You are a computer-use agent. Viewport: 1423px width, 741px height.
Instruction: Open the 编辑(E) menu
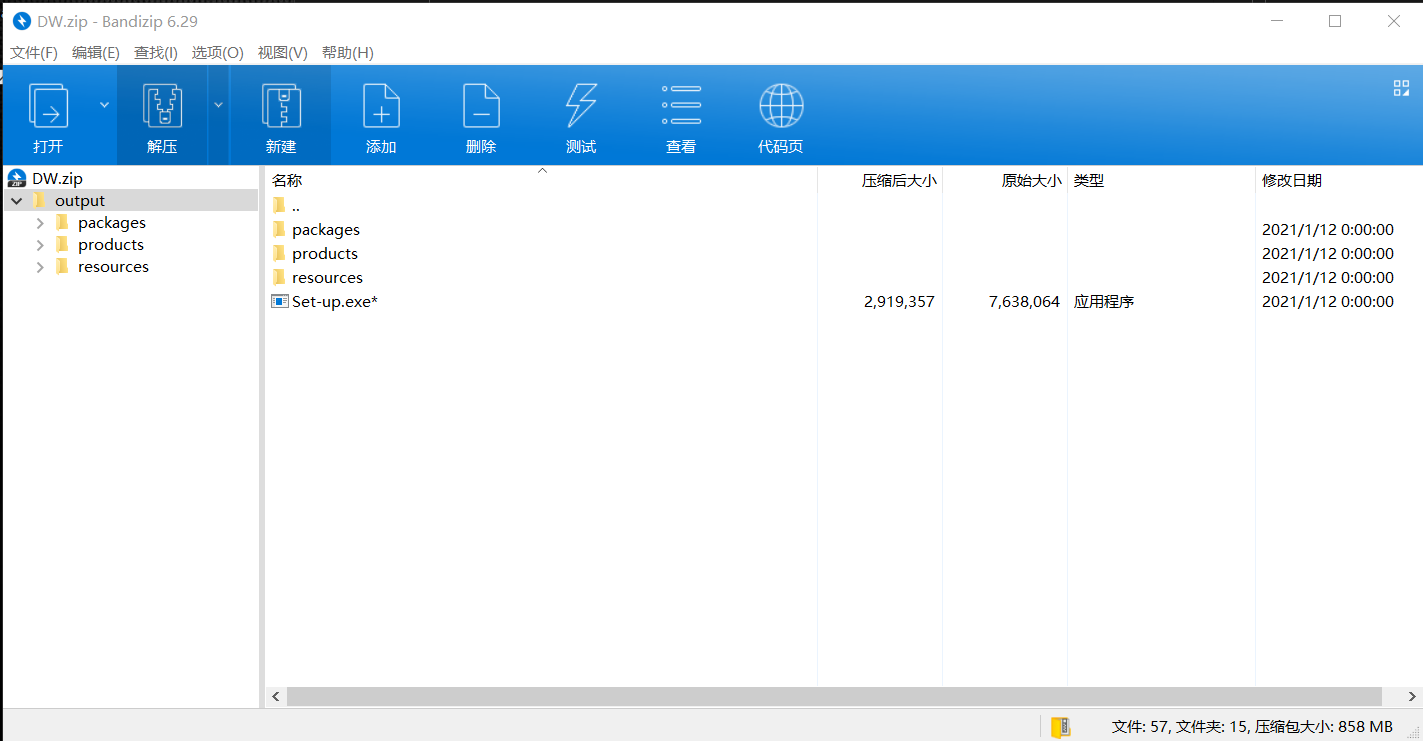tap(96, 53)
